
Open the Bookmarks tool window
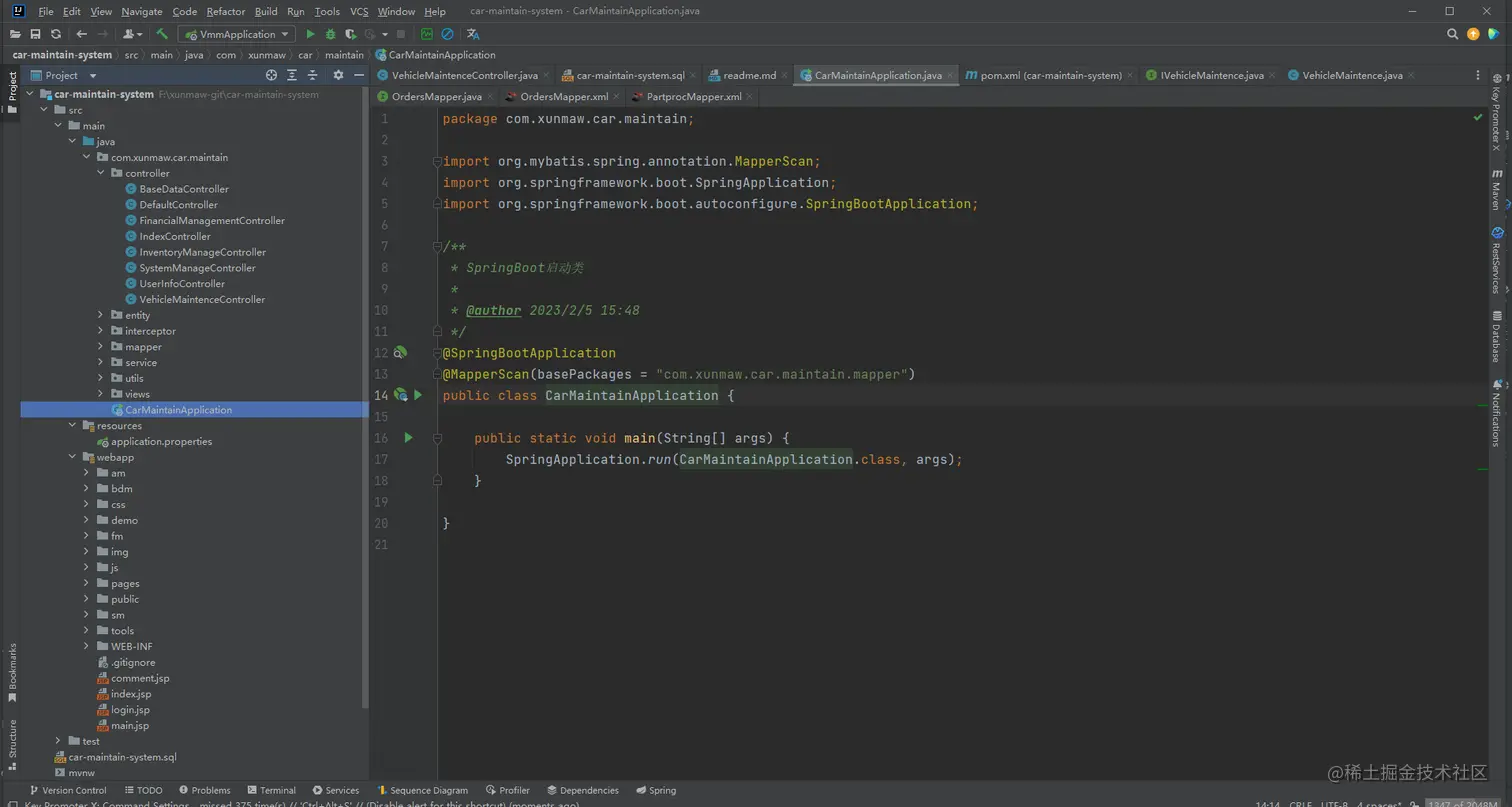click(x=13, y=672)
